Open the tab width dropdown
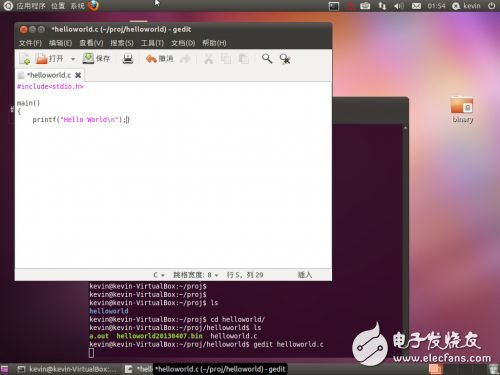Viewport: 500px width, 375px height. 196,275
